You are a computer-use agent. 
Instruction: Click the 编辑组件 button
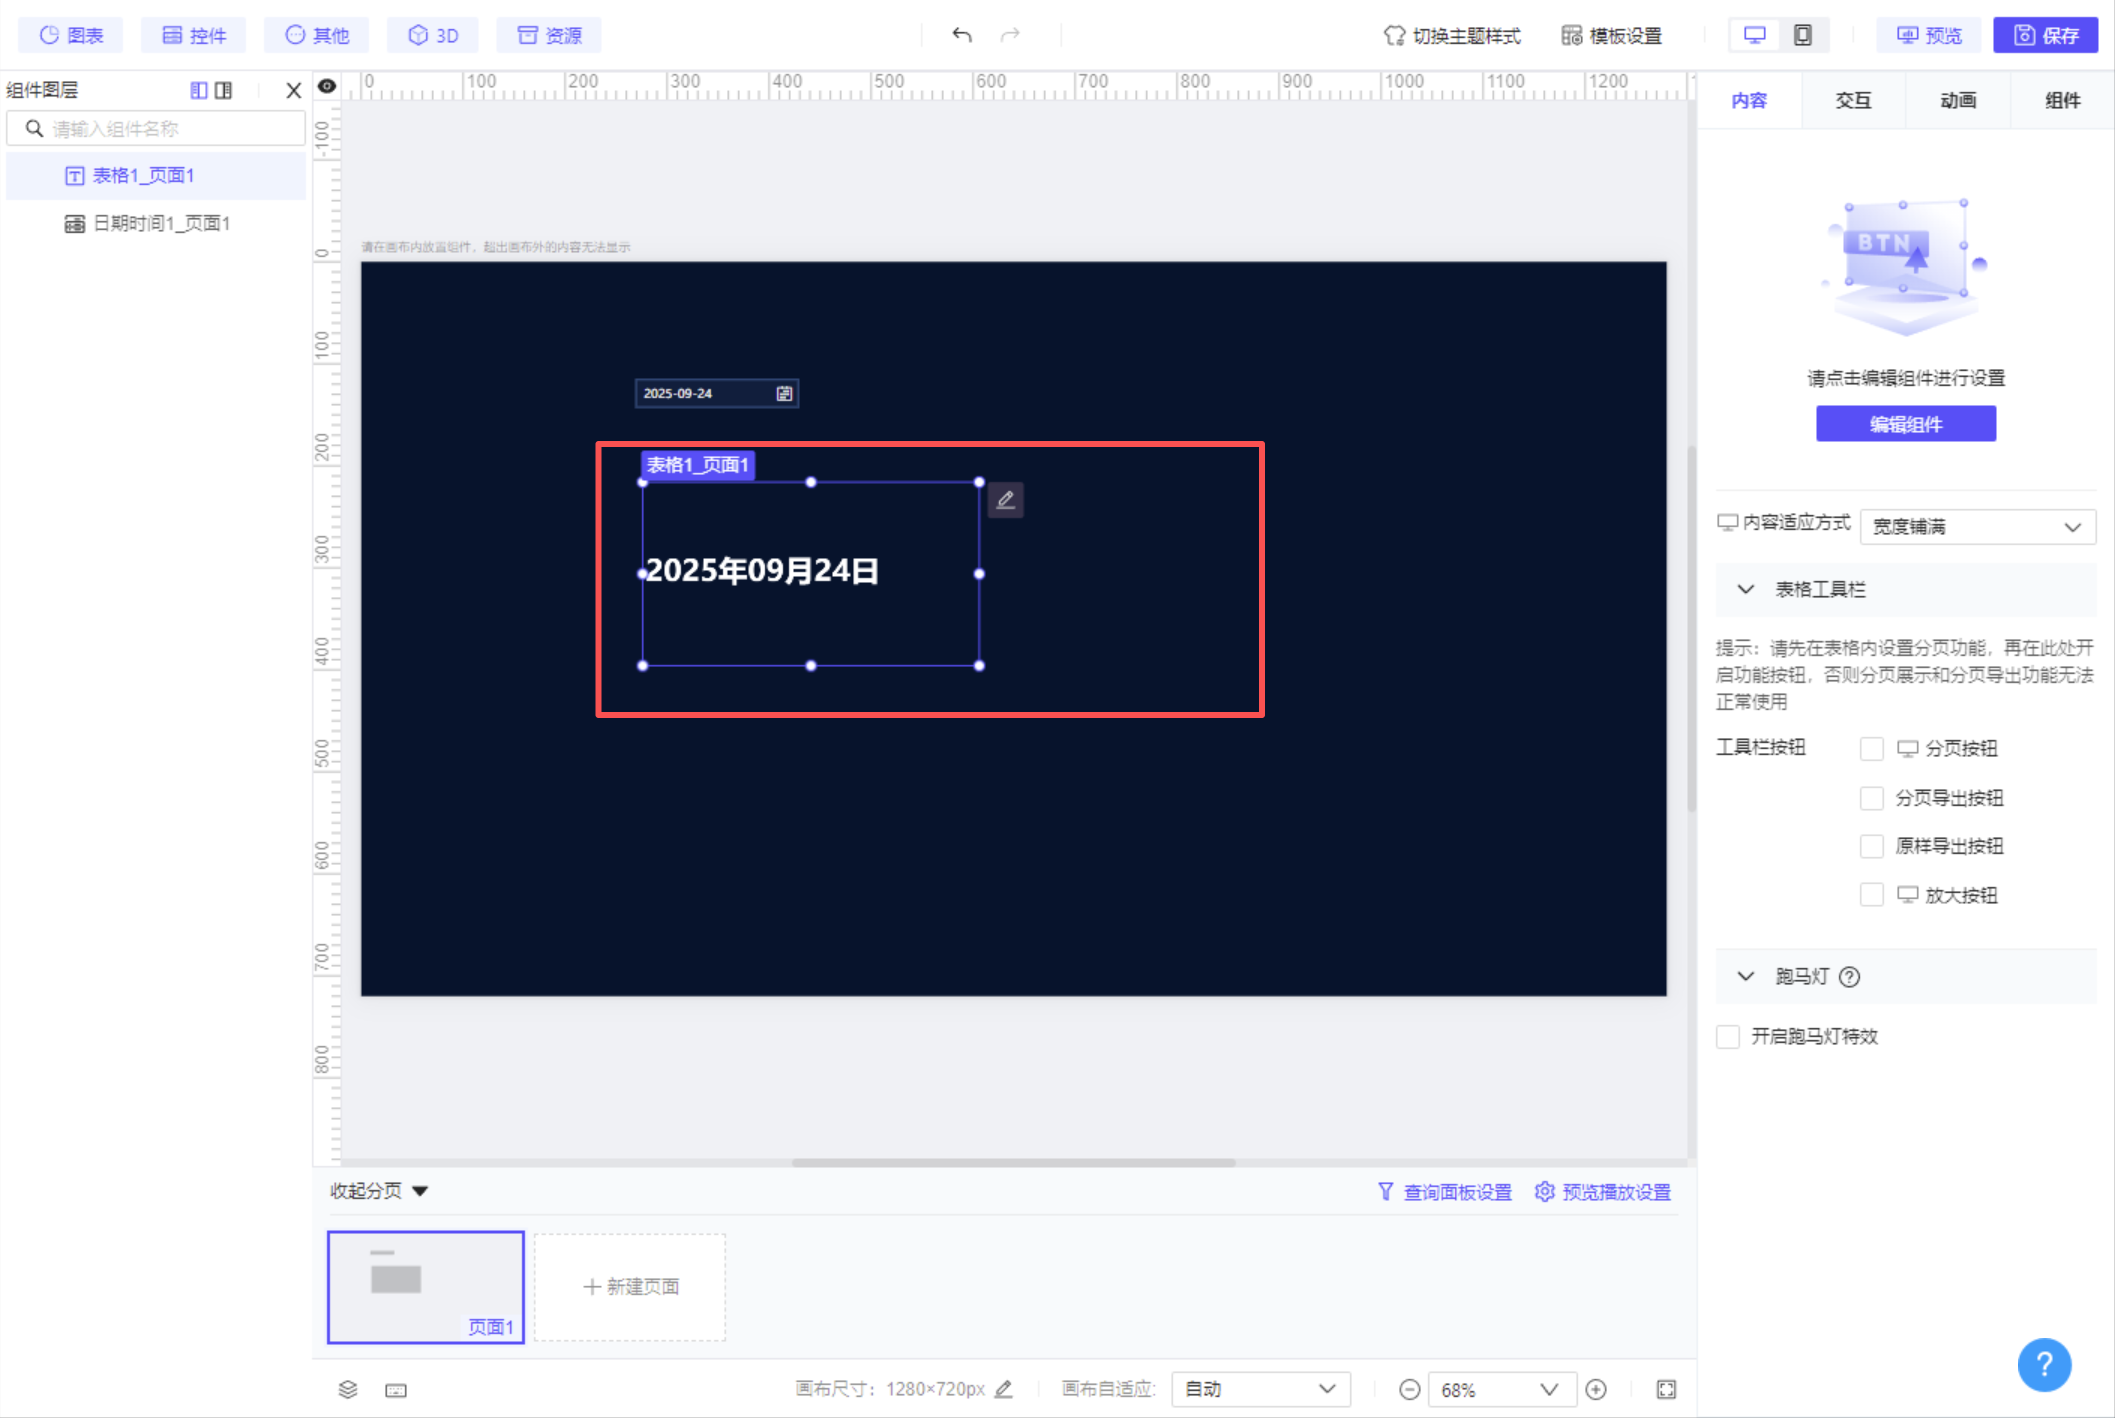pos(1905,424)
